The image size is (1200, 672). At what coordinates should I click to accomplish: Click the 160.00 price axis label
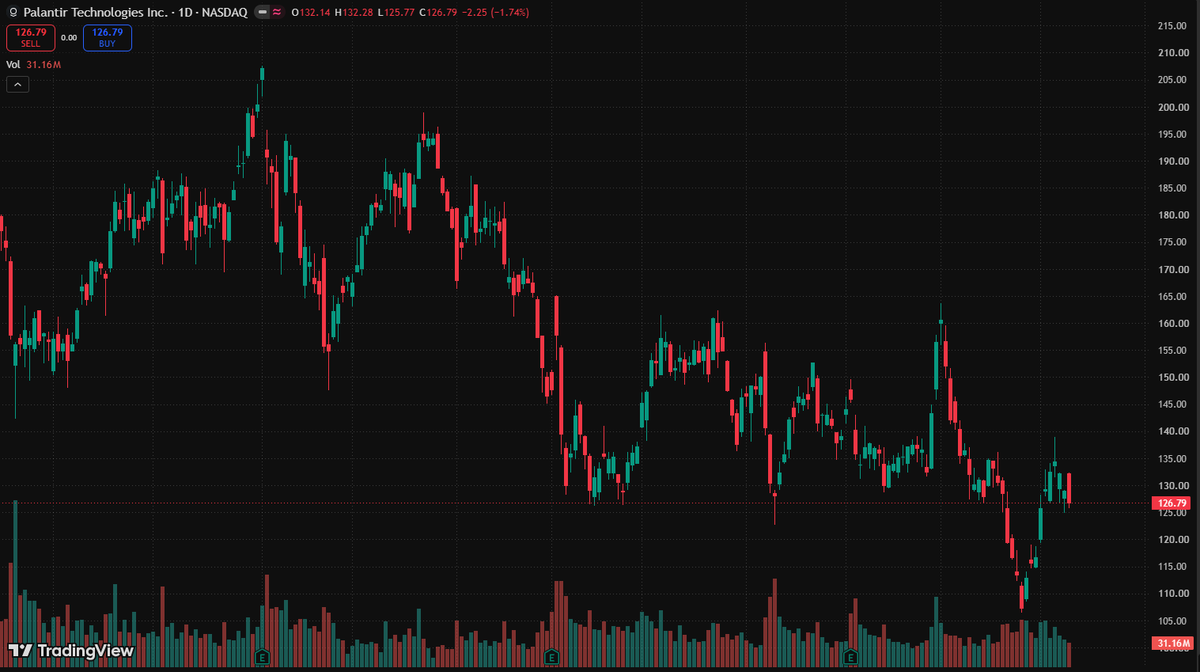click(1171, 323)
